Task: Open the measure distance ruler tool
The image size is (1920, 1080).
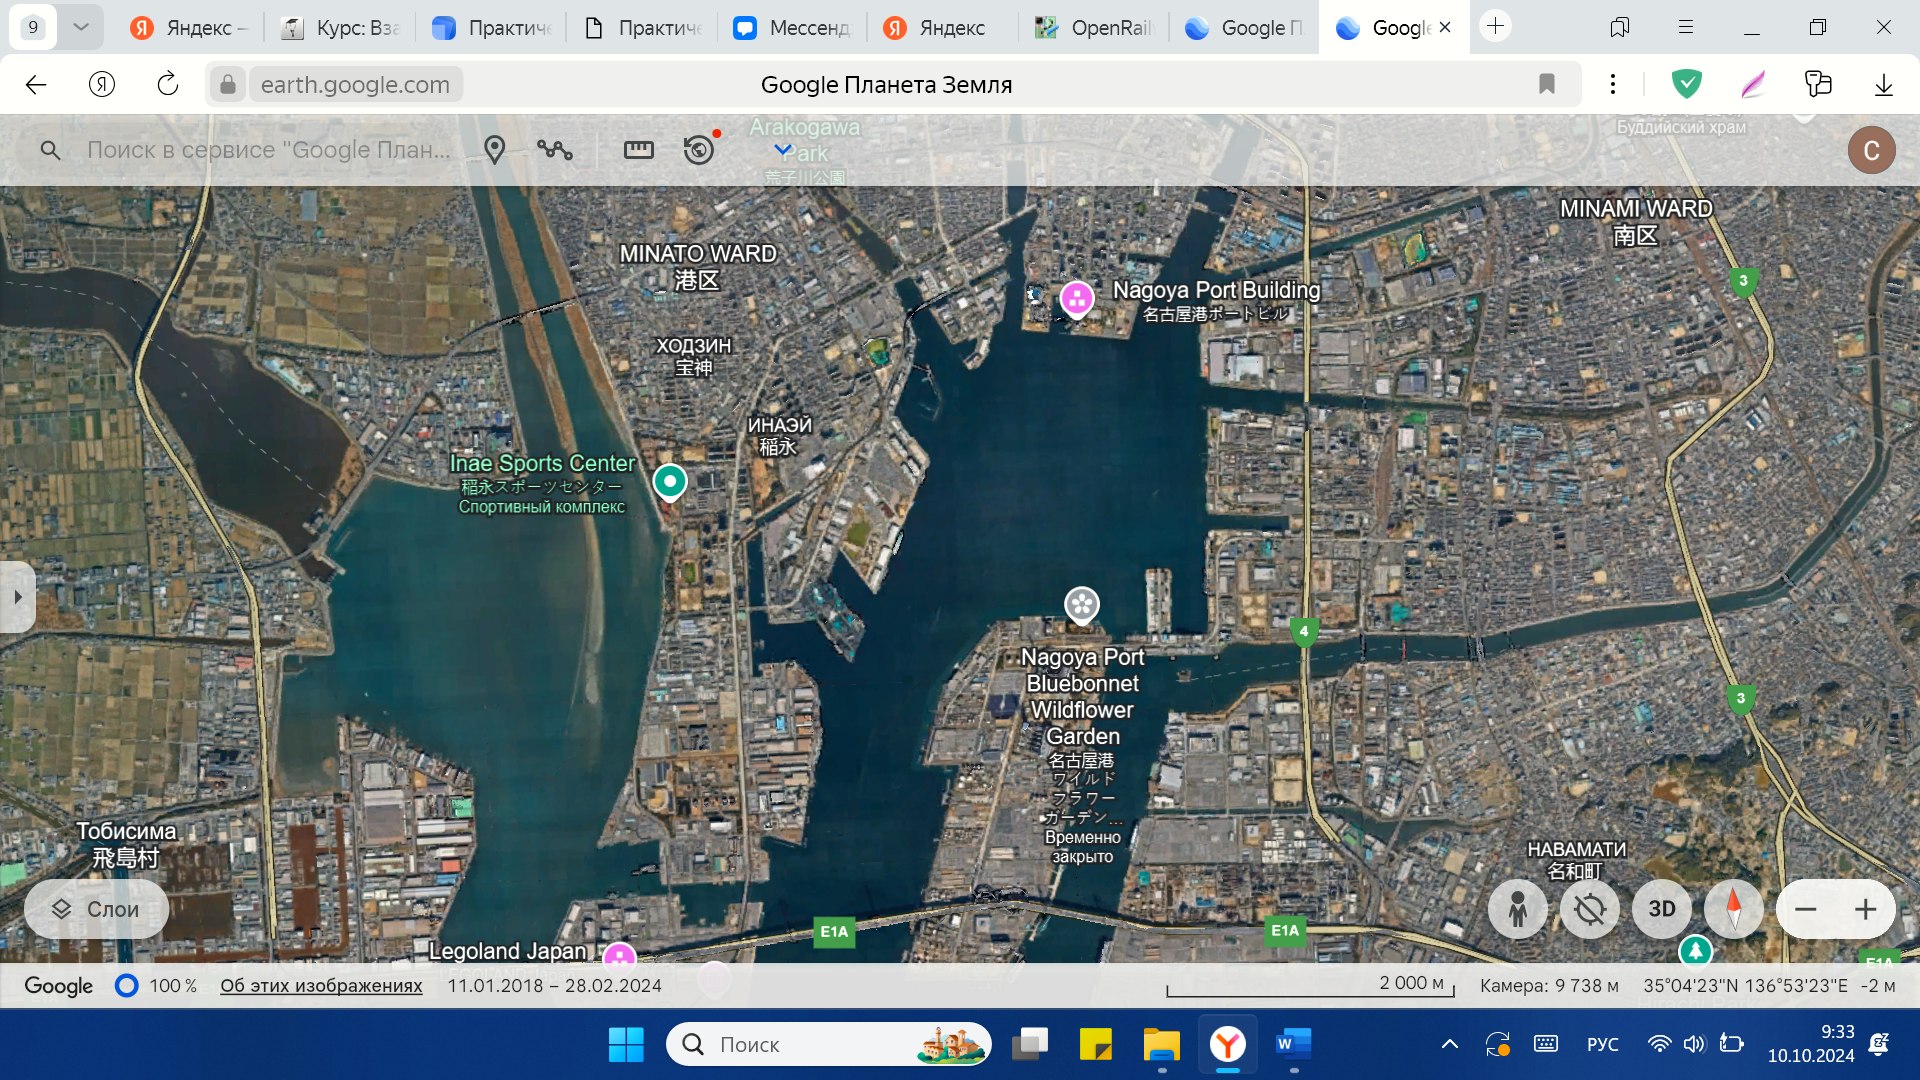Action: pyautogui.click(x=638, y=150)
